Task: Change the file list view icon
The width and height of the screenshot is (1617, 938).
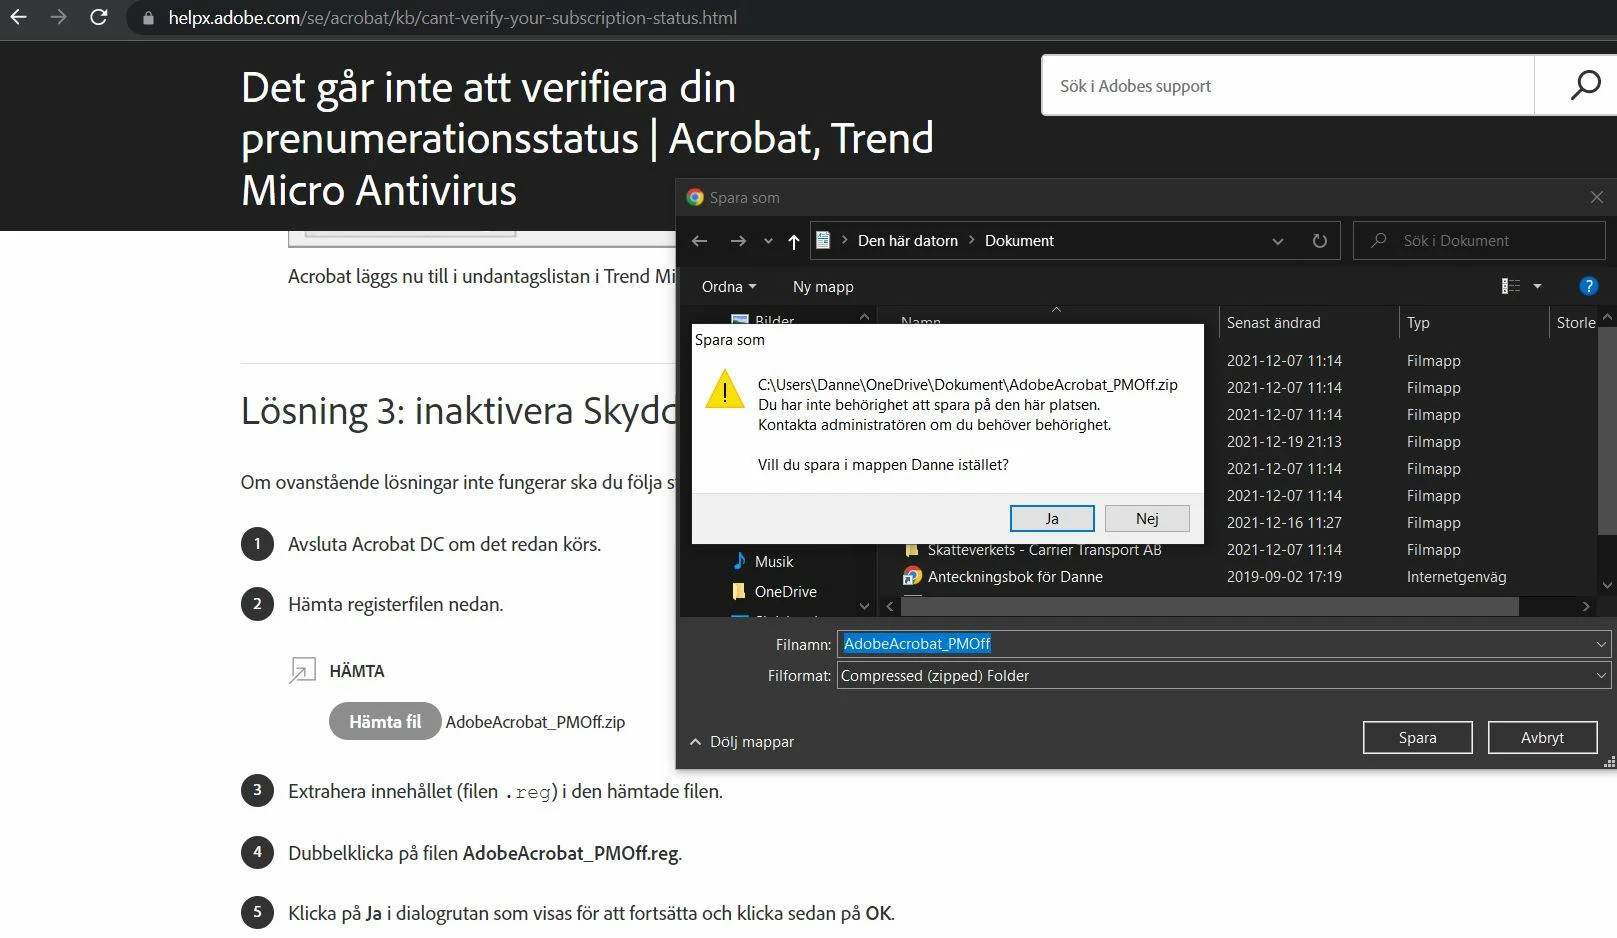Action: (1511, 287)
